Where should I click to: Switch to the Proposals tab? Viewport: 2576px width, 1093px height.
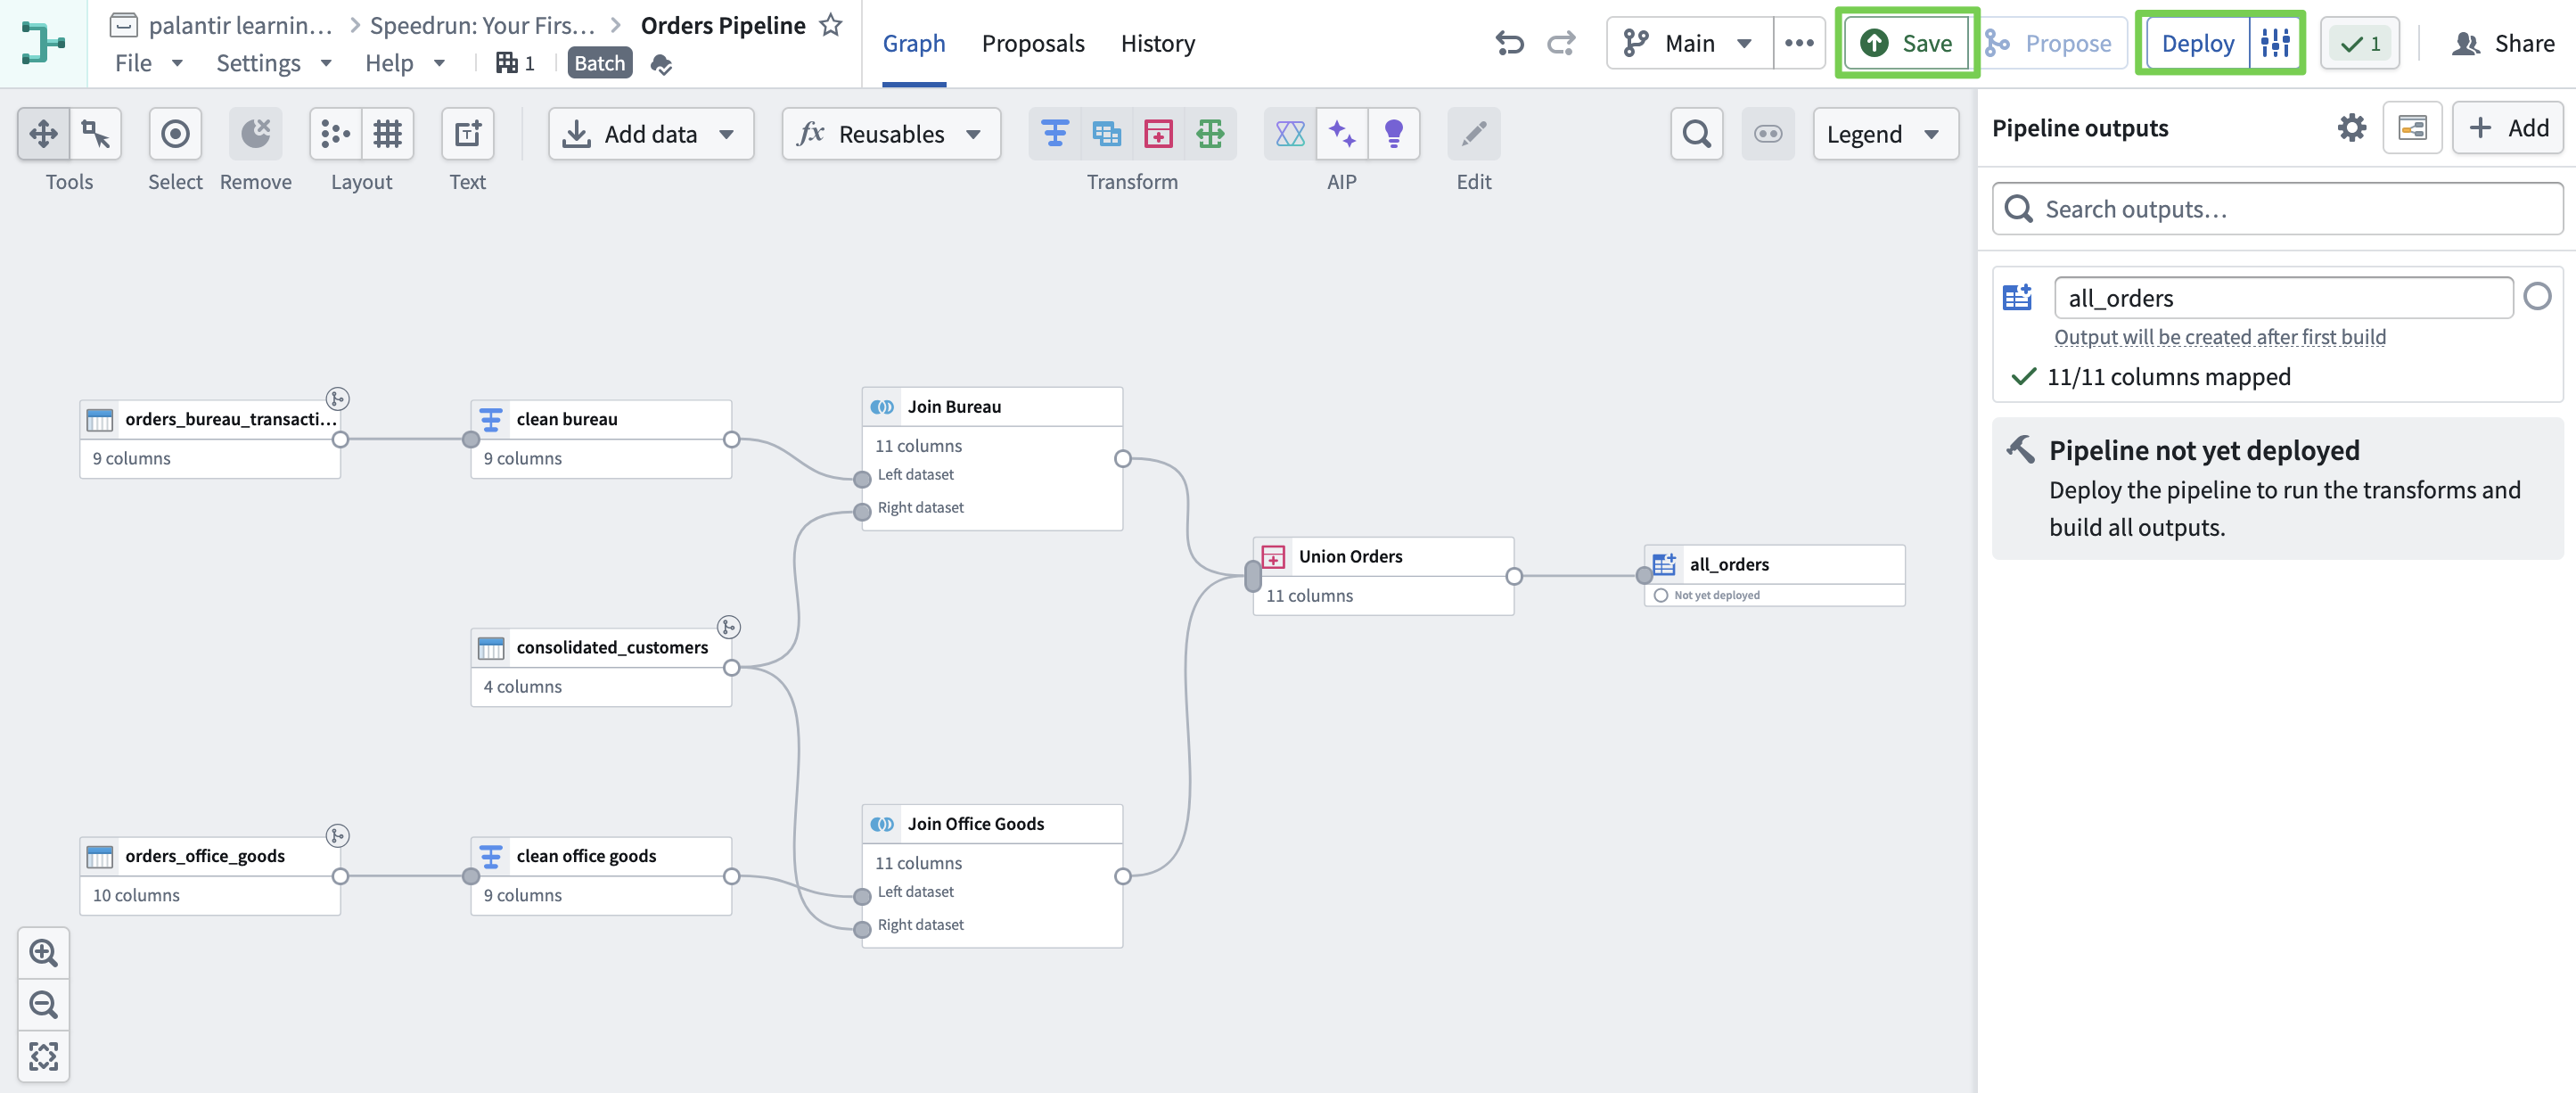click(1032, 43)
